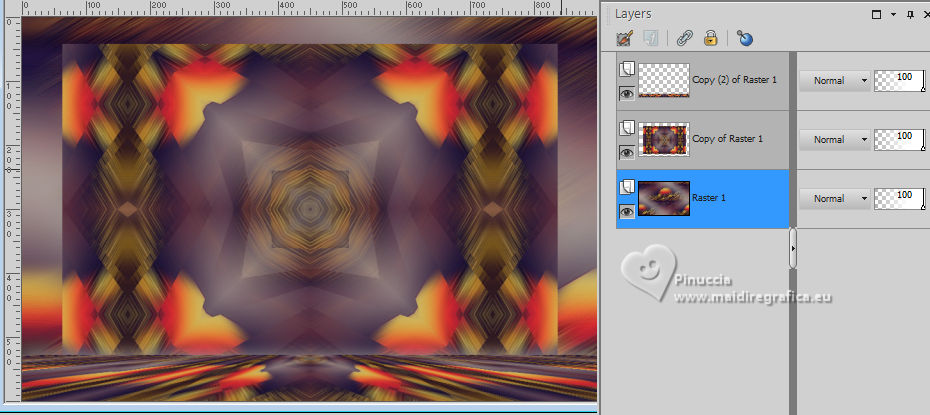This screenshot has width=930, height=415.
Task: Open blend mode dropdown for Copy (2) of Raster 1
Action: [835, 81]
